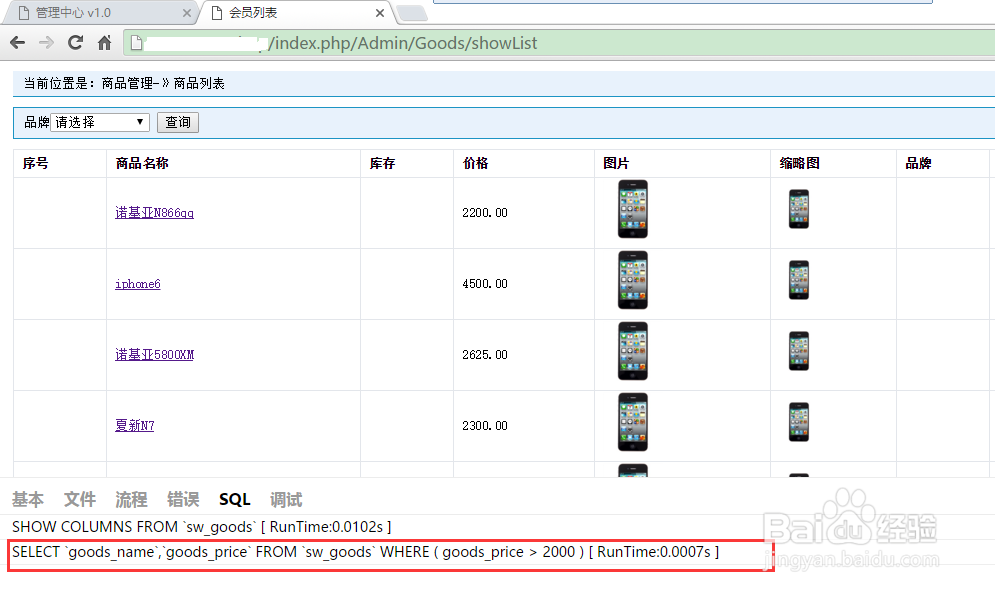Select the SQL debug tab
995x594 pixels.
tap(235, 500)
